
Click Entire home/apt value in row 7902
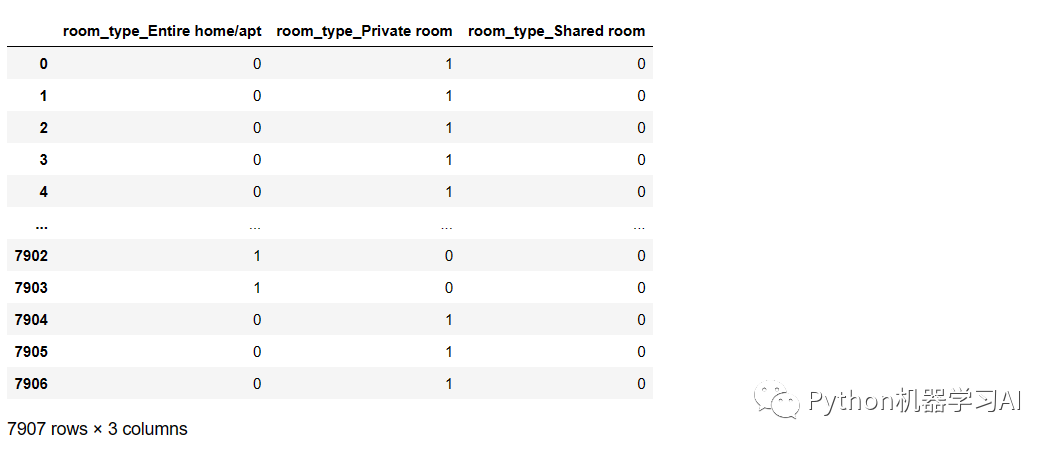click(257, 256)
